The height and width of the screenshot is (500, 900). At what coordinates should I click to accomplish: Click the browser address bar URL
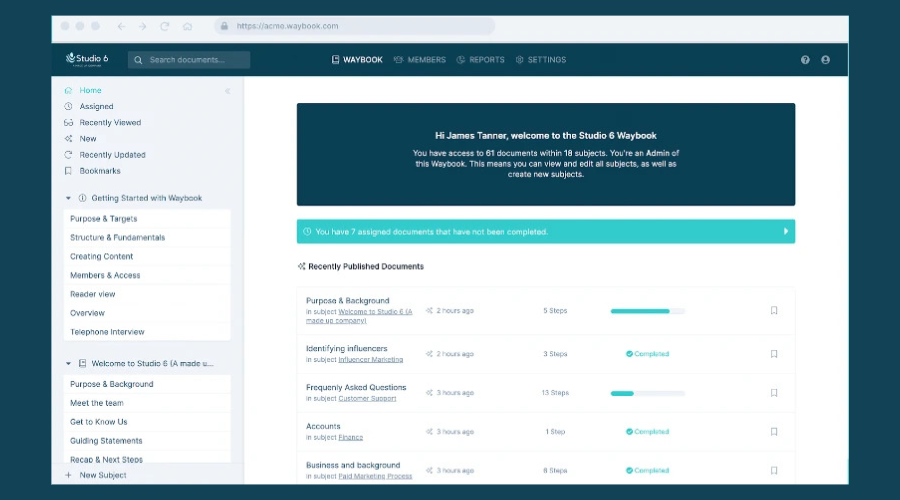288,26
